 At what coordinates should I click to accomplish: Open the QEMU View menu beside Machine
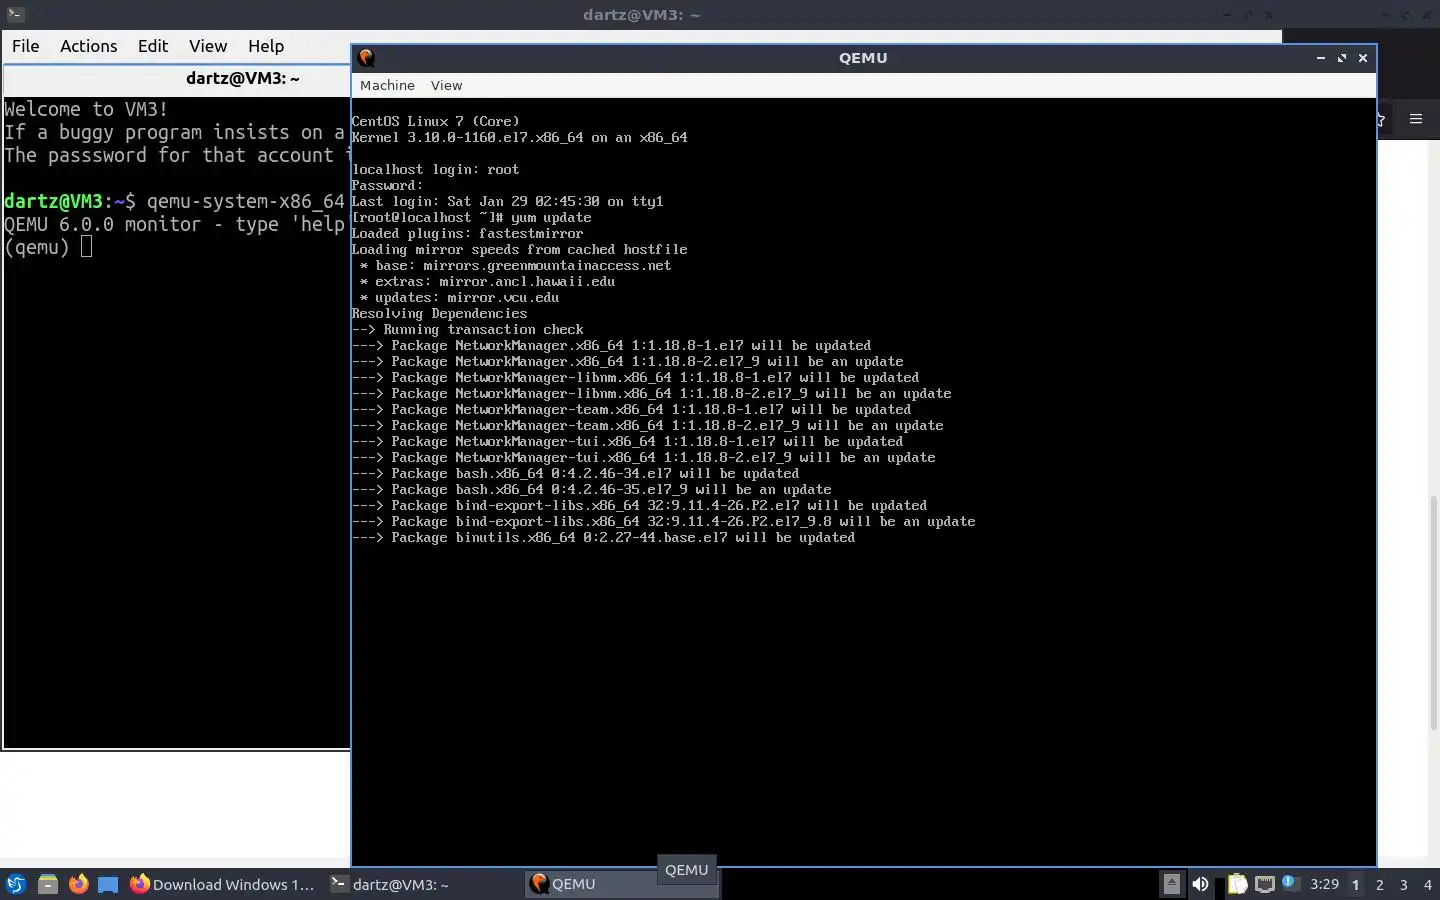pyautogui.click(x=446, y=86)
